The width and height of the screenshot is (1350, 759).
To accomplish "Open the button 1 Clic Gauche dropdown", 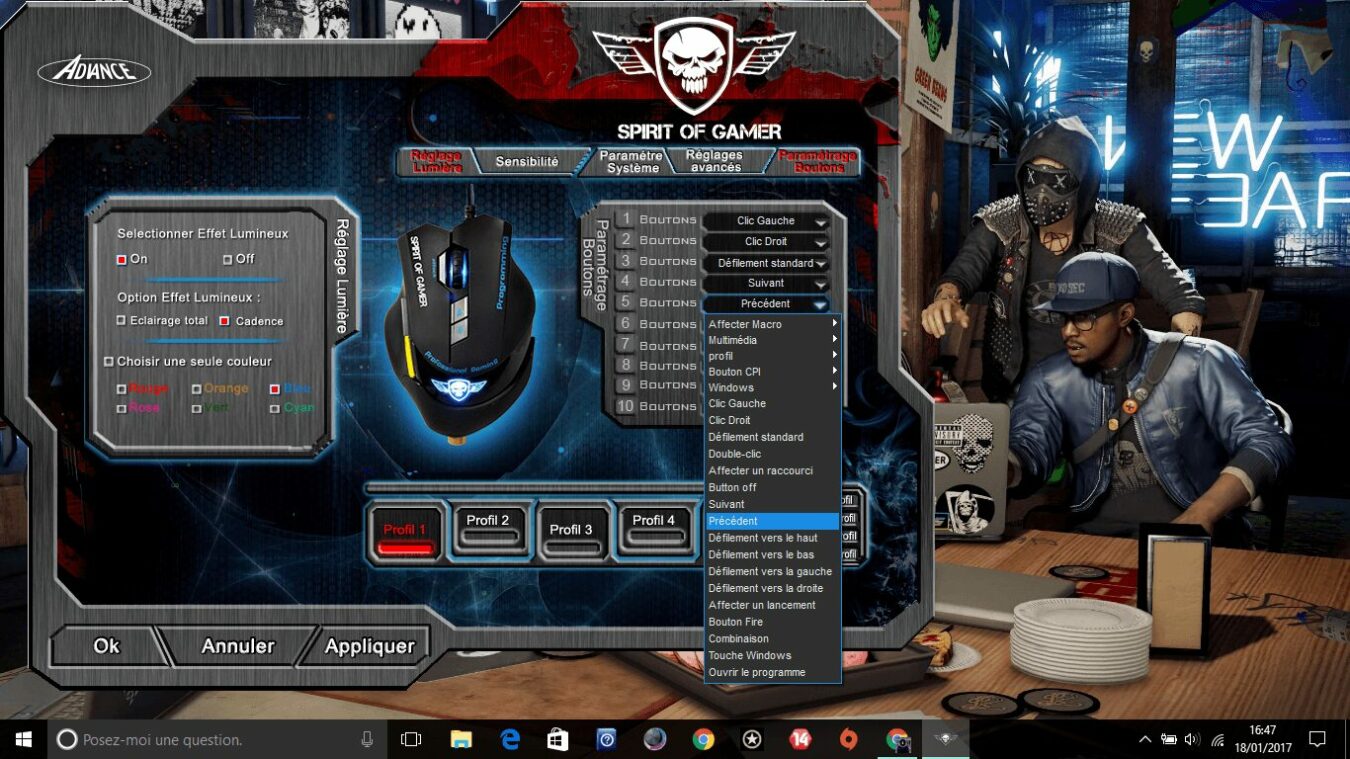I will (766, 221).
